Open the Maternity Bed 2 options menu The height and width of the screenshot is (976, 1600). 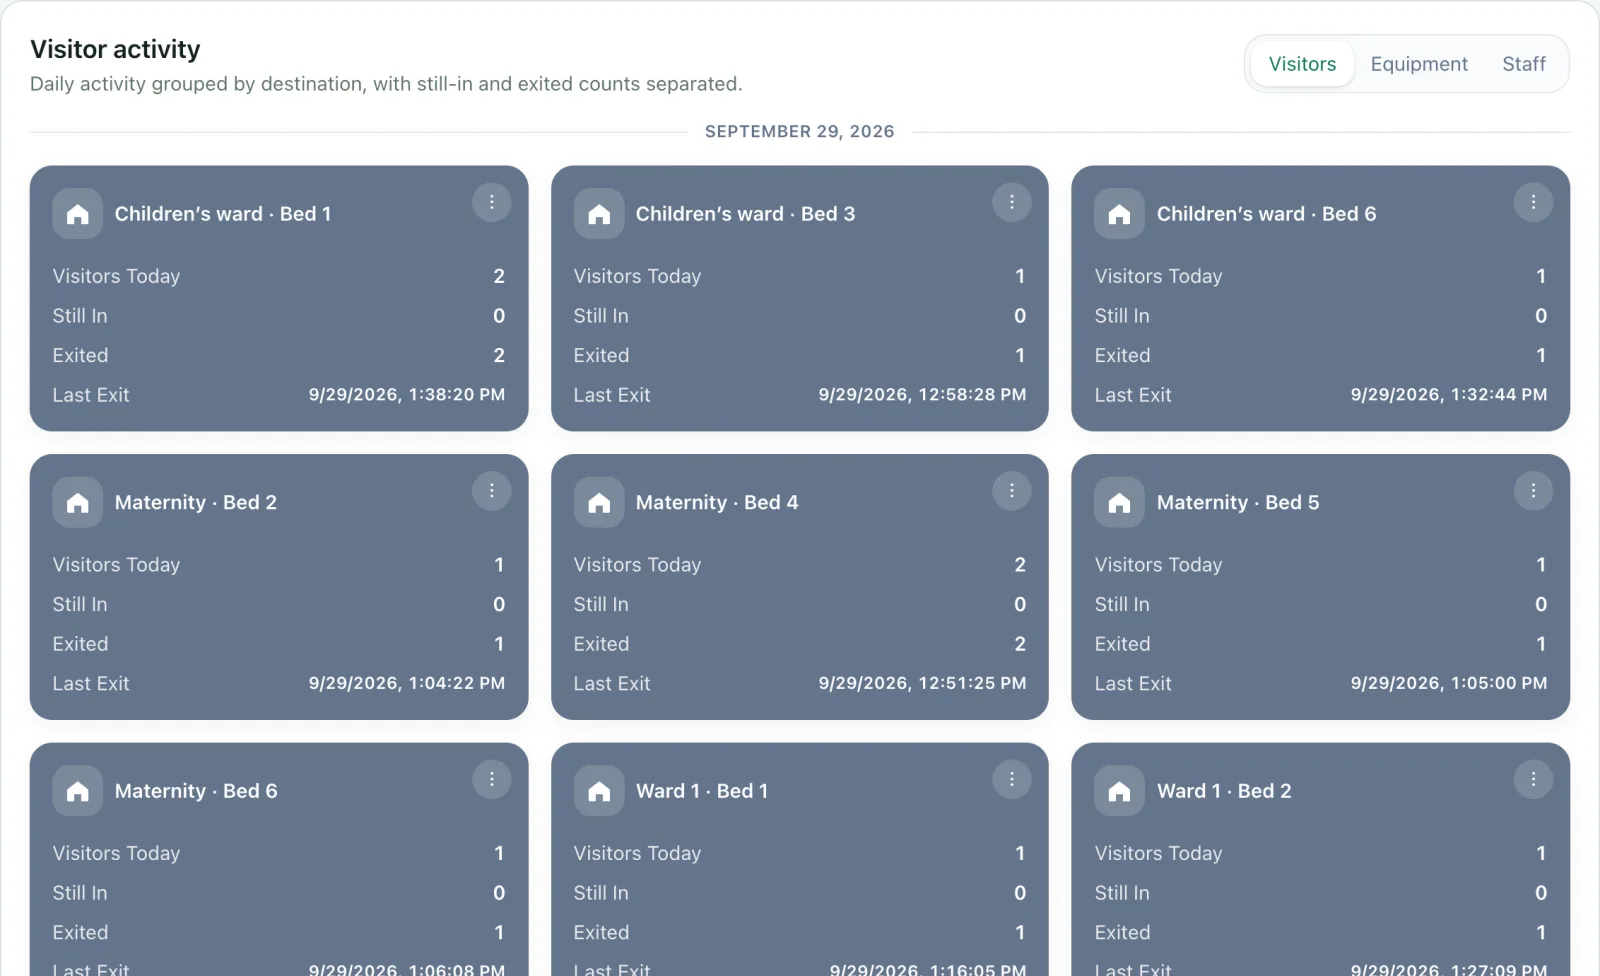tap(491, 491)
